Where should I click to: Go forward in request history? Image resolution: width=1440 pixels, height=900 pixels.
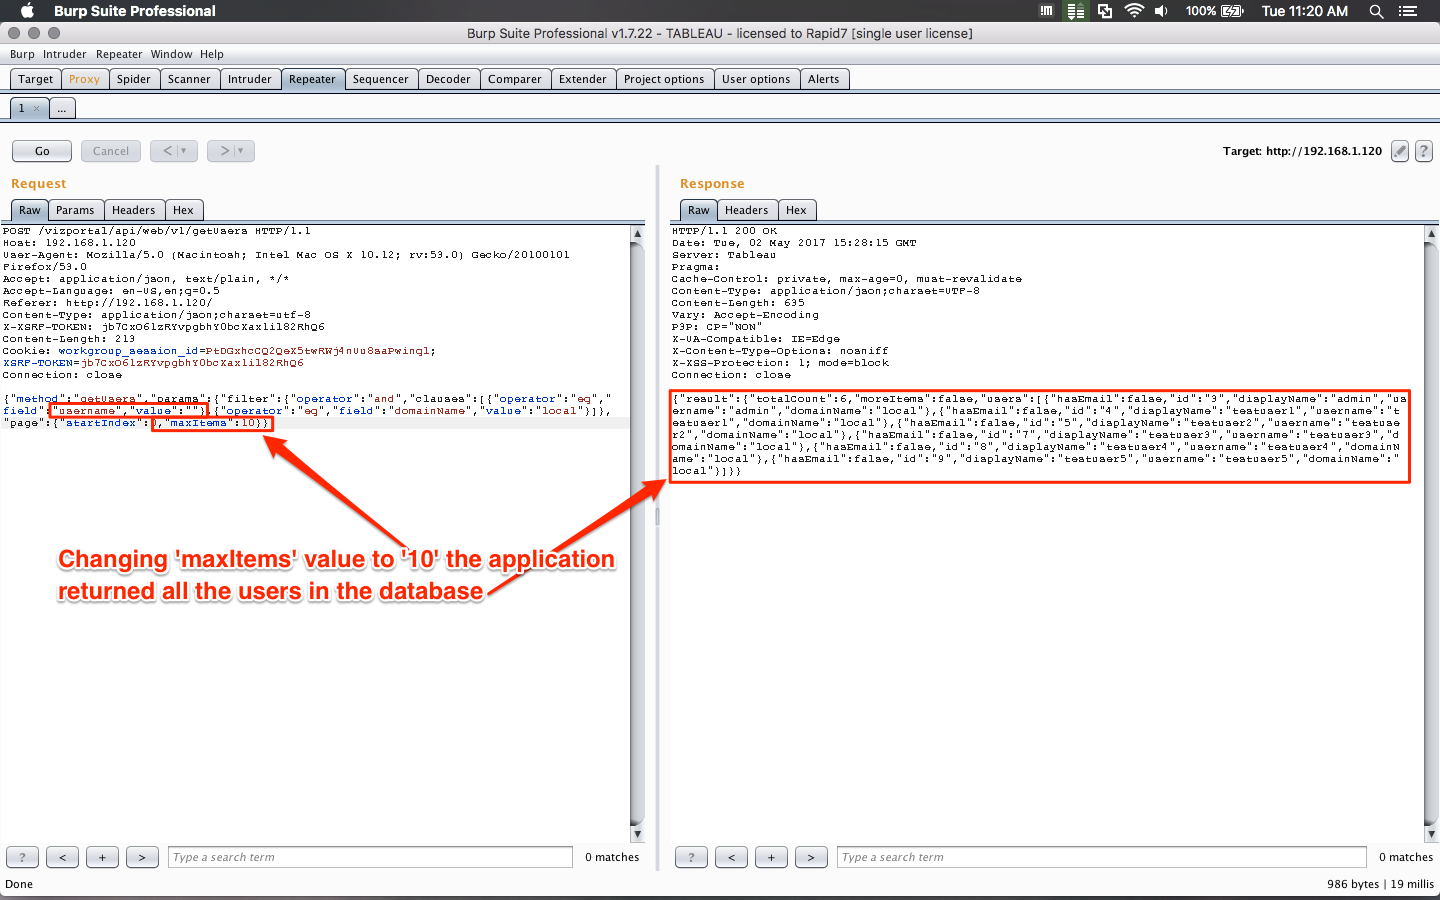231,151
